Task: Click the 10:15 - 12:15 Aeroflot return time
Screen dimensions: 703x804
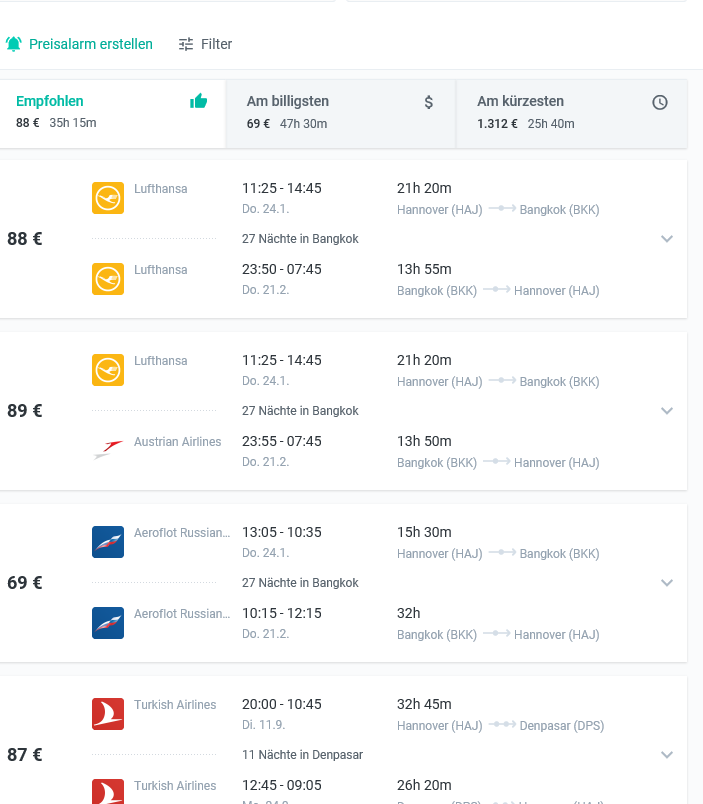Action: (x=282, y=613)
